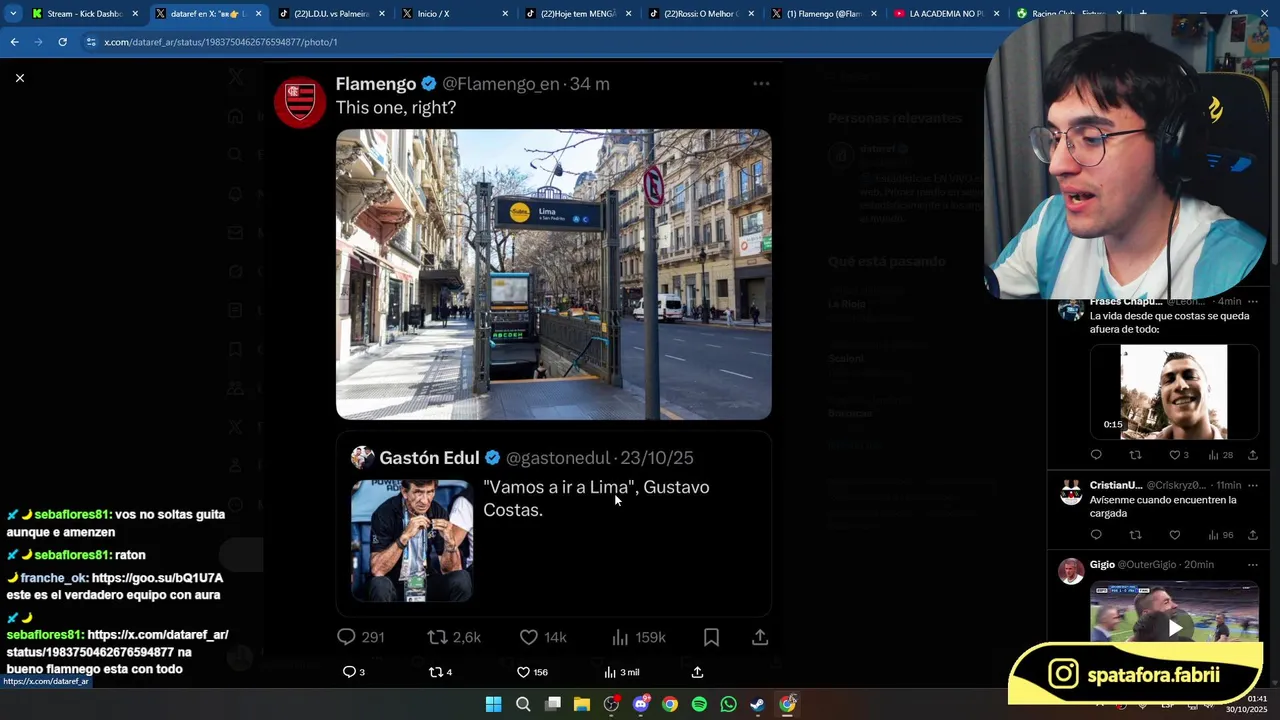
Task: View site information icon in address bar
Action: click(91, 42)
